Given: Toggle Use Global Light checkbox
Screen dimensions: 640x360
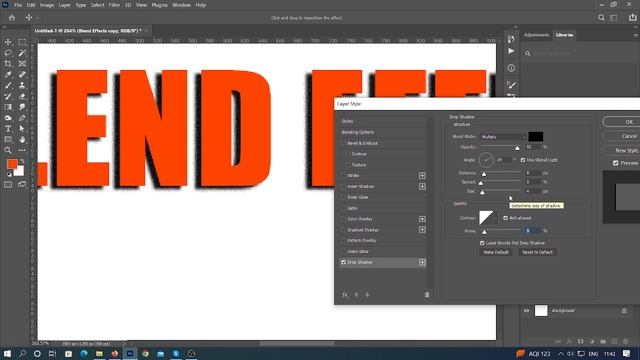Looking at the screenshot, I should pyautogui.click(x=523, y=160).
